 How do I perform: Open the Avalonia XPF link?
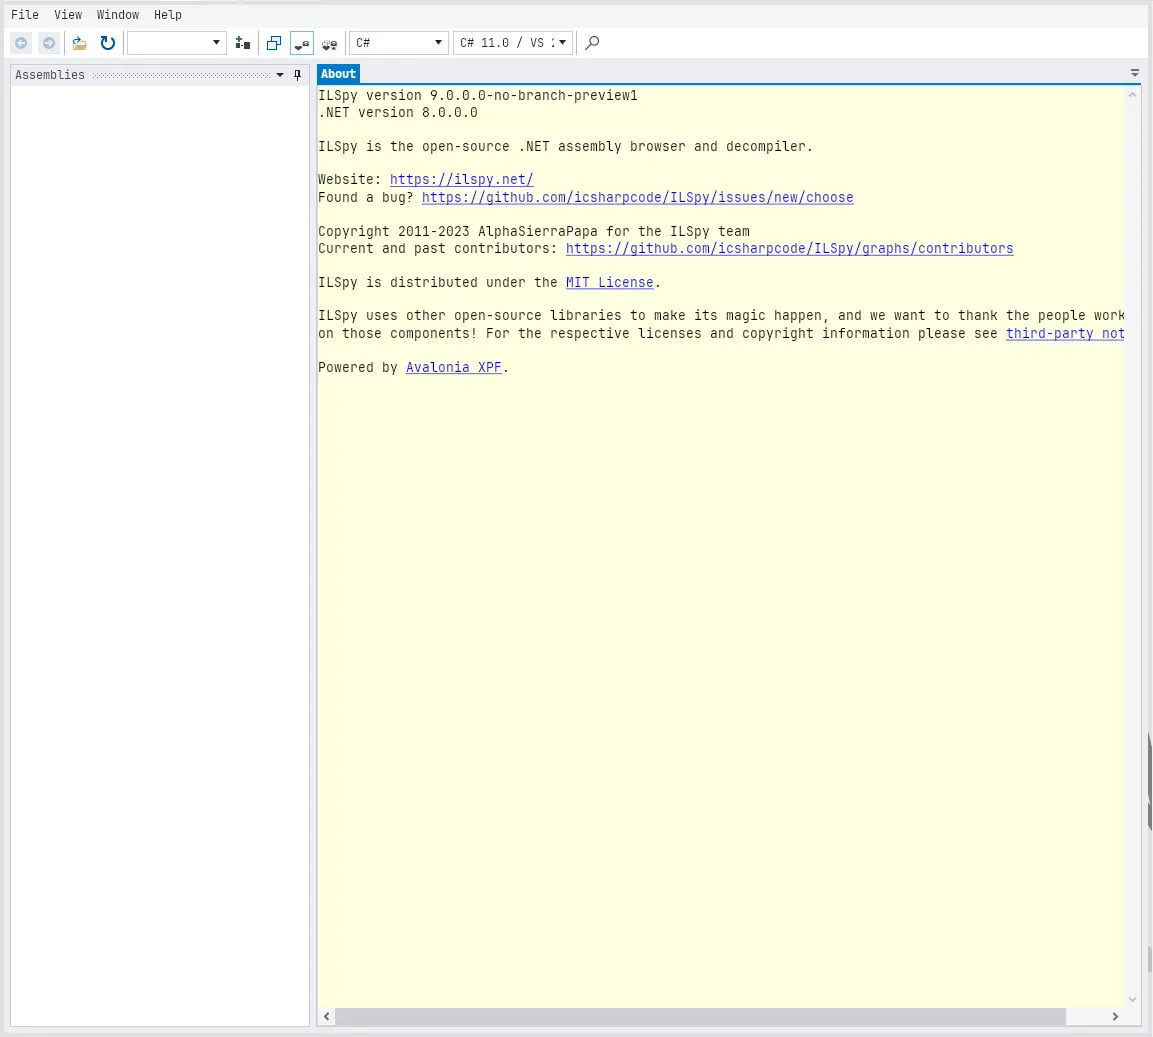pos(454,367)
